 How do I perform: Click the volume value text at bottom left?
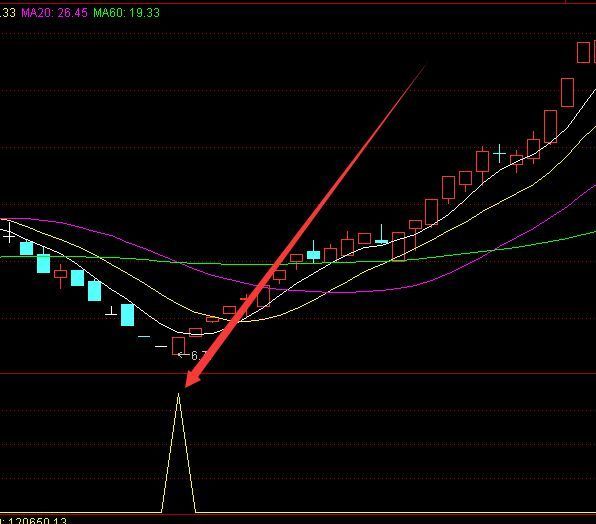34,520
